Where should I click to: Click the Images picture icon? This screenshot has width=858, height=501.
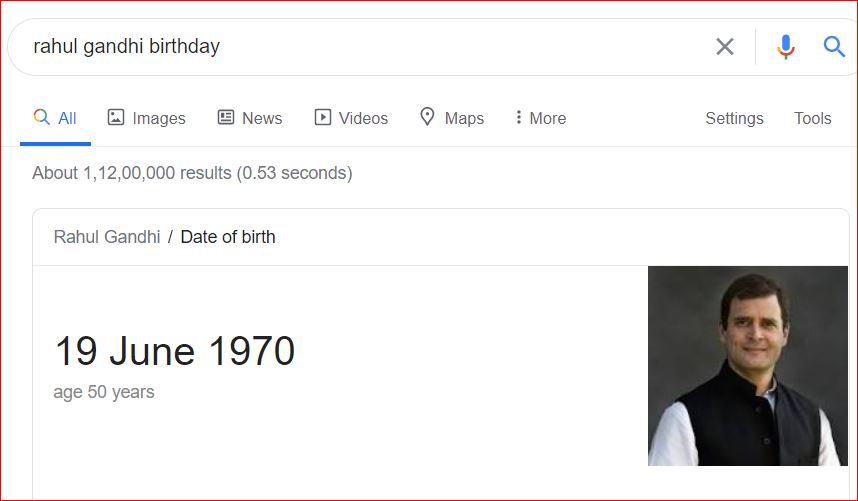(x=115, y=117)
